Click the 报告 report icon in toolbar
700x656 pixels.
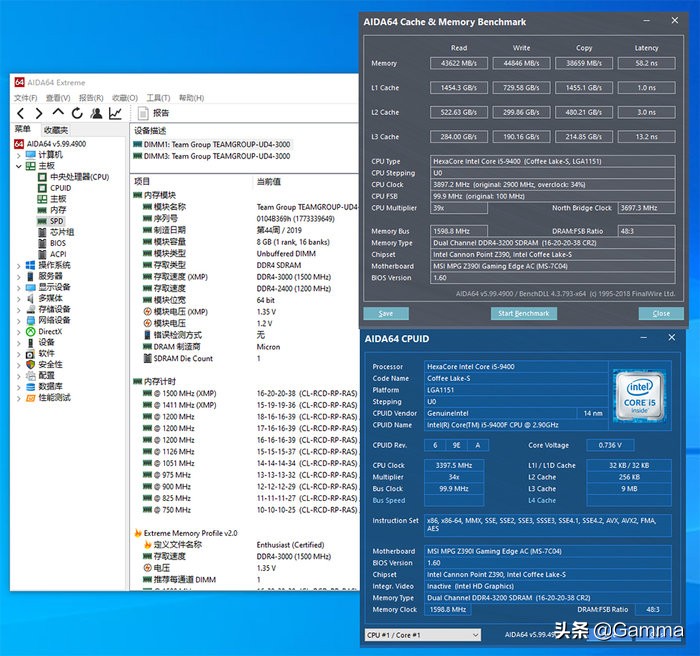click(153, 113)
